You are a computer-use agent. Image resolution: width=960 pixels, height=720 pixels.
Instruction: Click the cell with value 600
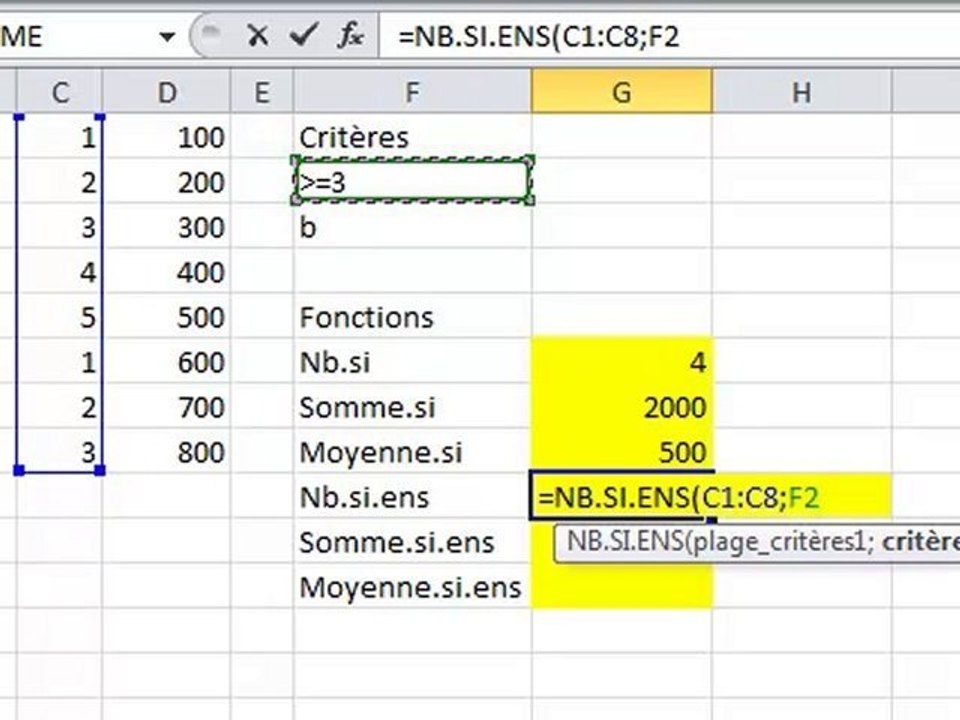167,362
